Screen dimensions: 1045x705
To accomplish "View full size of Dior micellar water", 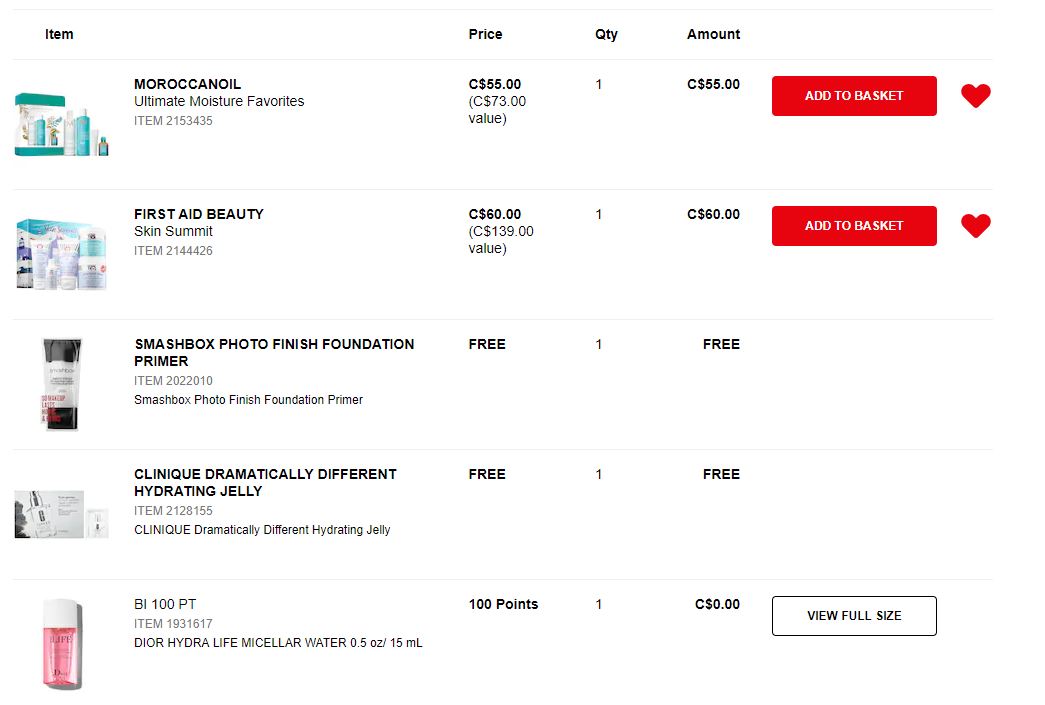I will point(854,616).
